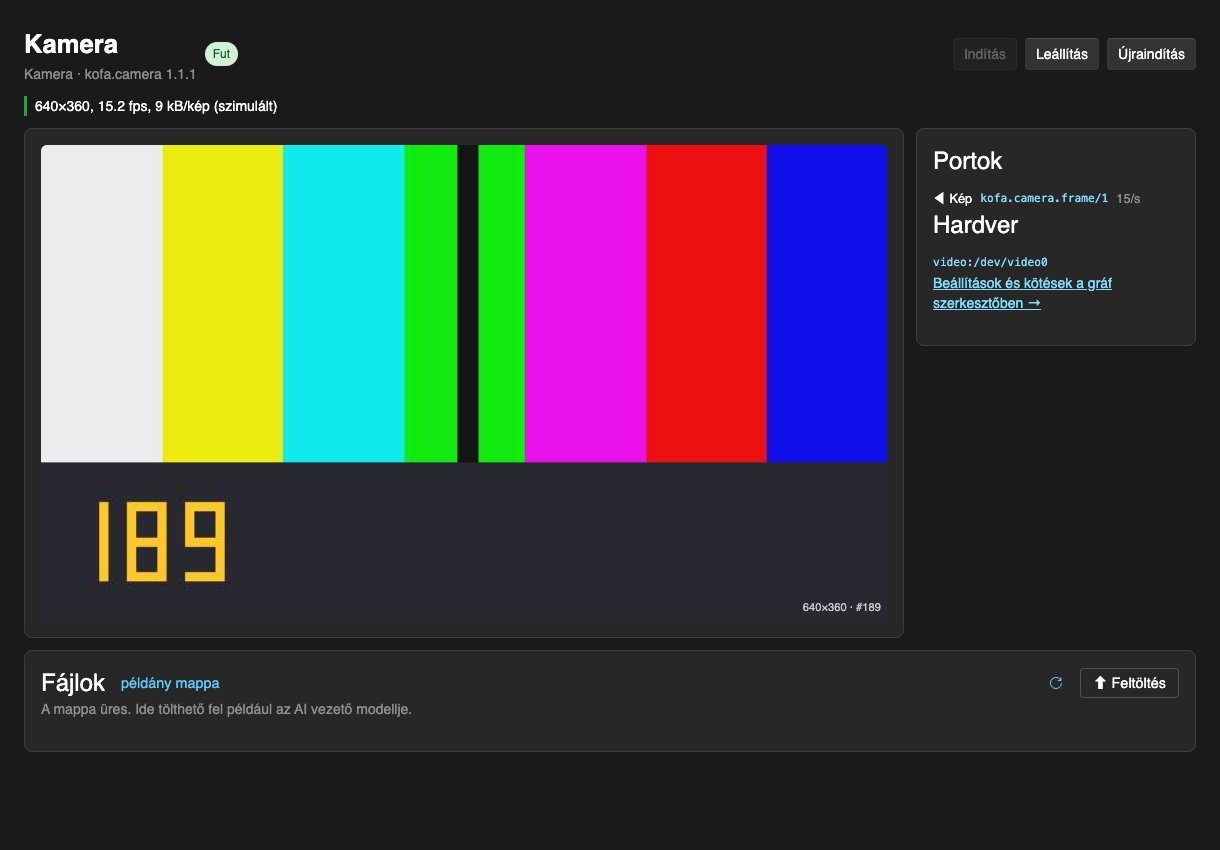This screenshot has width=1220, height=850.
Task: Click the Hardver heading
Action: point(976,224)
